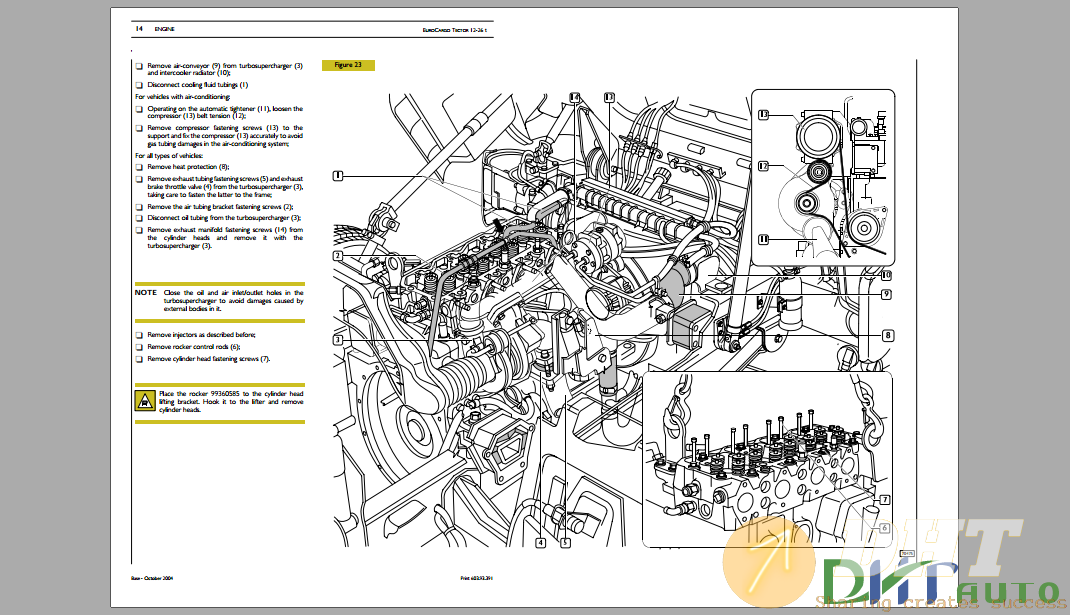This screenshot has width=1070, height=615.
Task: Click callout number 14 above the engine figure
Action: pyautogui.click(x=575, y=98)
